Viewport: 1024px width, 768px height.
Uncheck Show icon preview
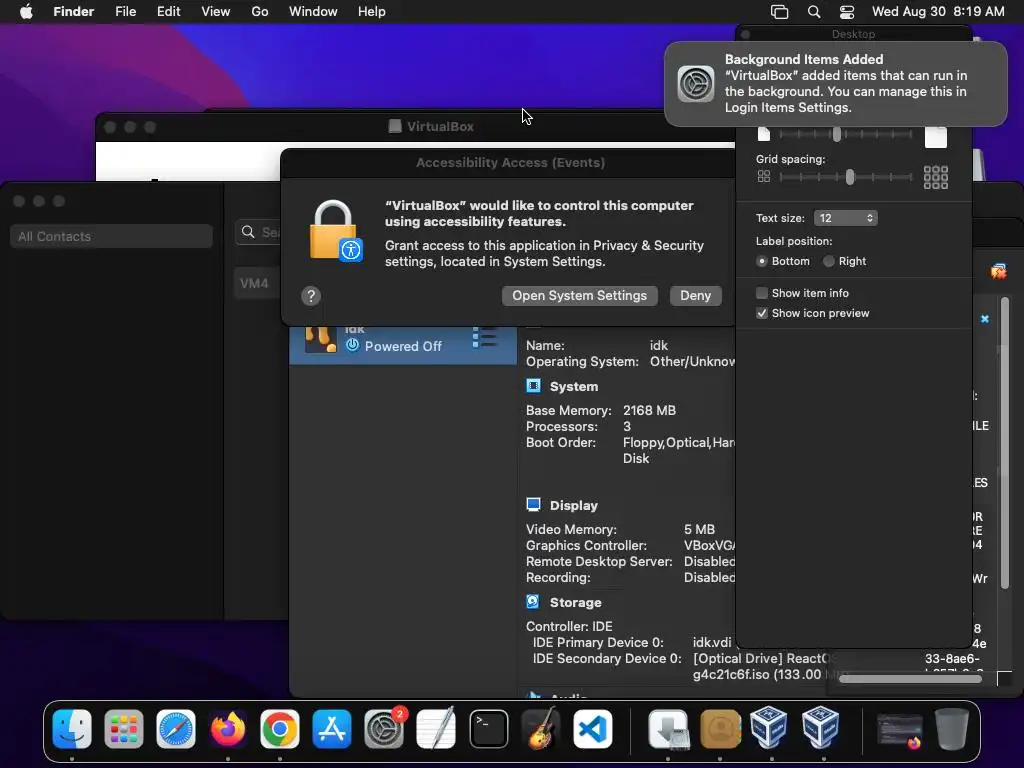(761, 313)
